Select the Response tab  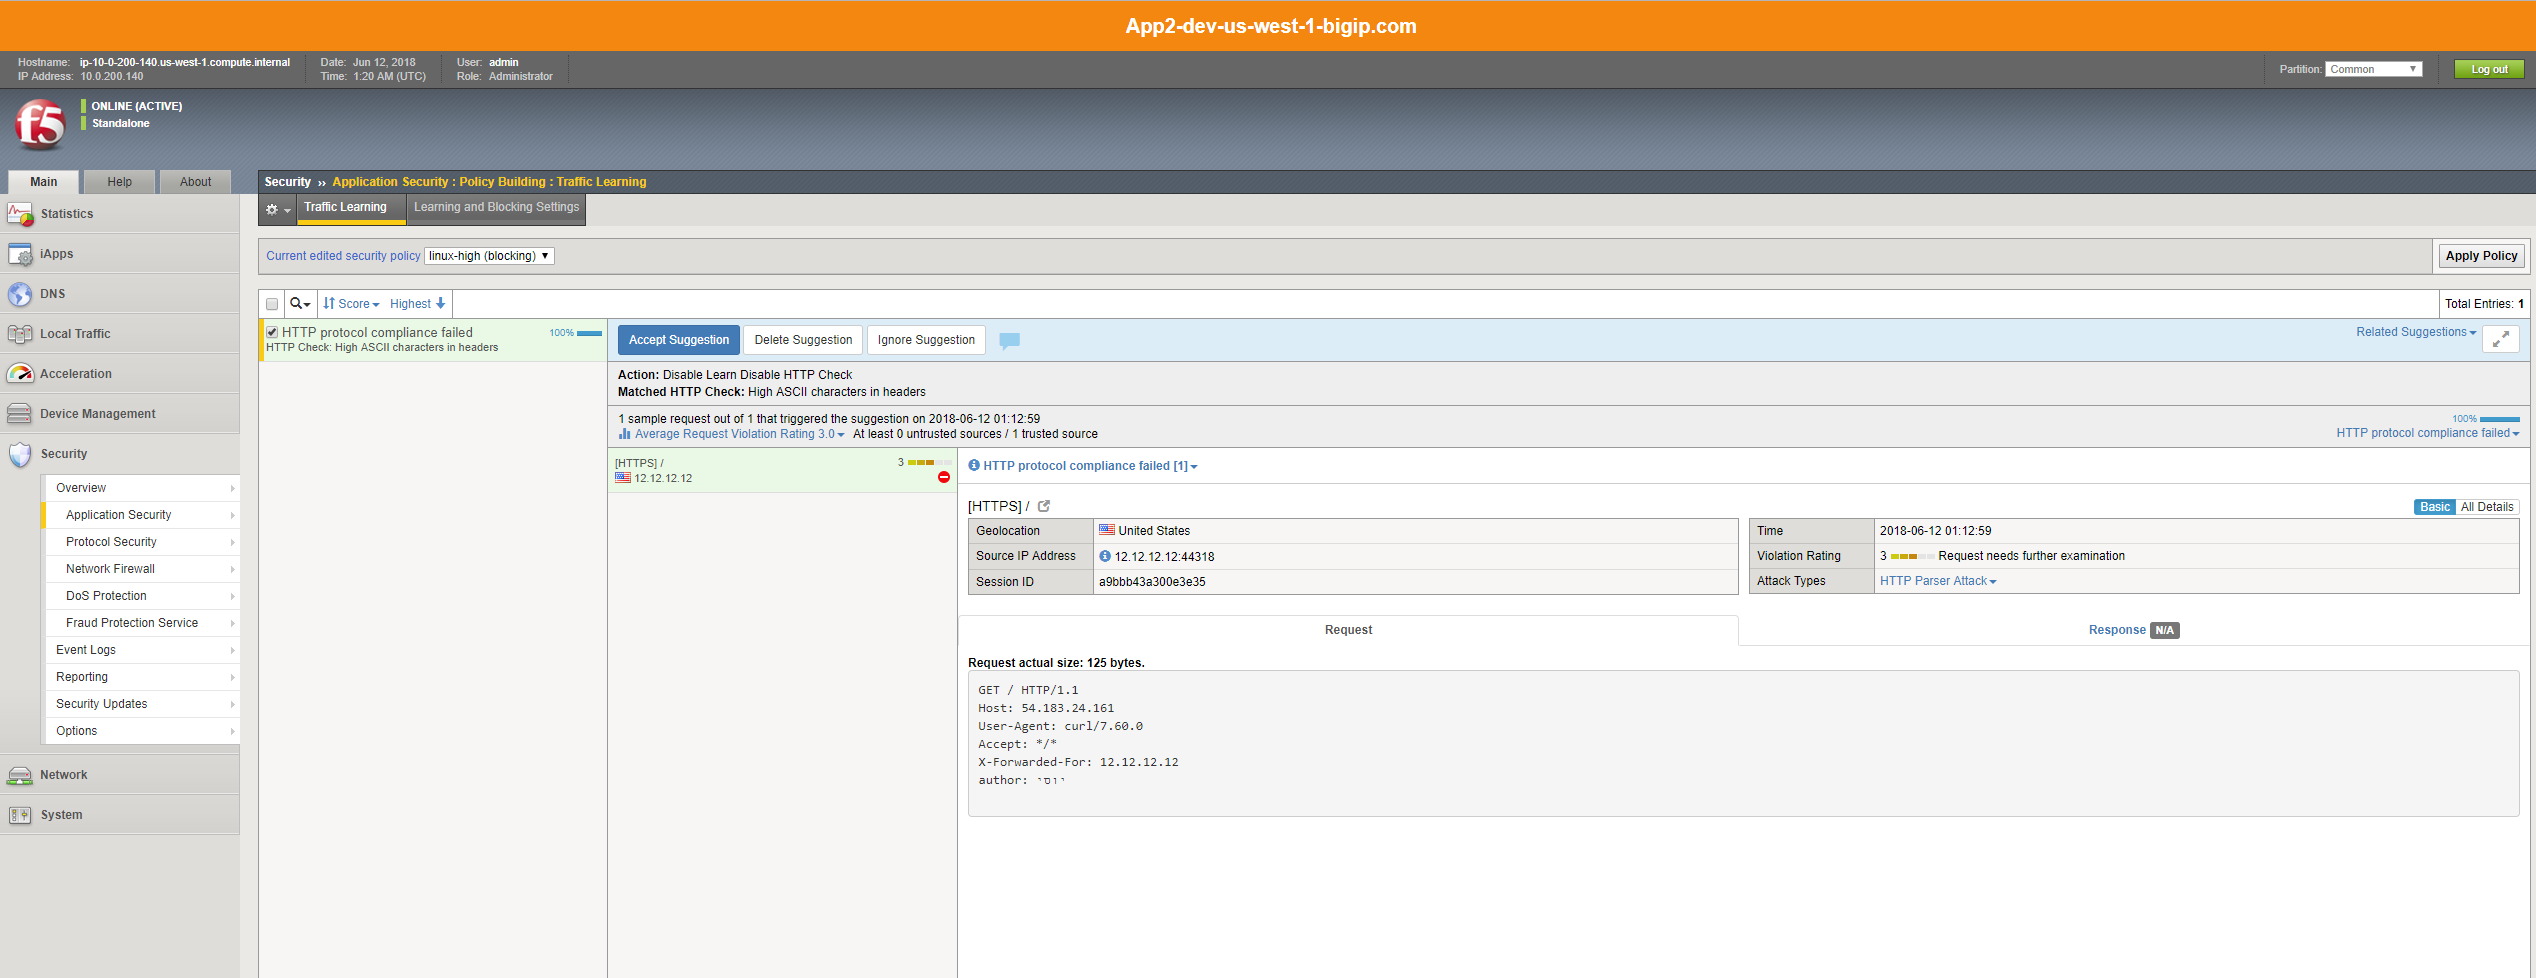[x=2134, y=630]
